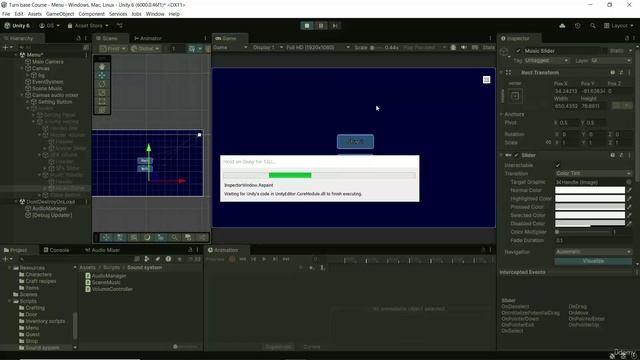Open the Layer dropdown
The image size is (640, 360).
pos(611,60)
